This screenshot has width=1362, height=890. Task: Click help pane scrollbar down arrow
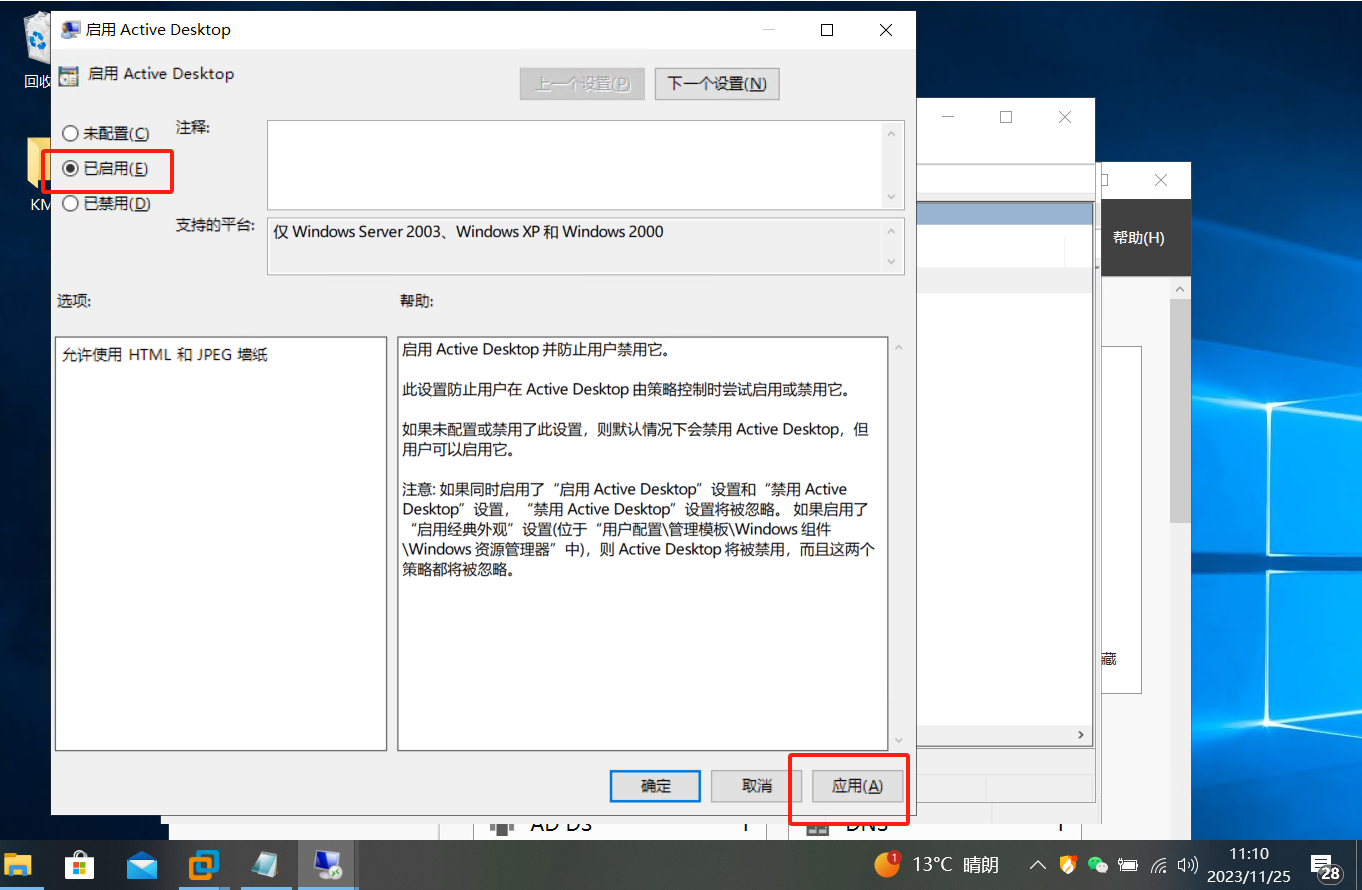(x=897, y=740)
